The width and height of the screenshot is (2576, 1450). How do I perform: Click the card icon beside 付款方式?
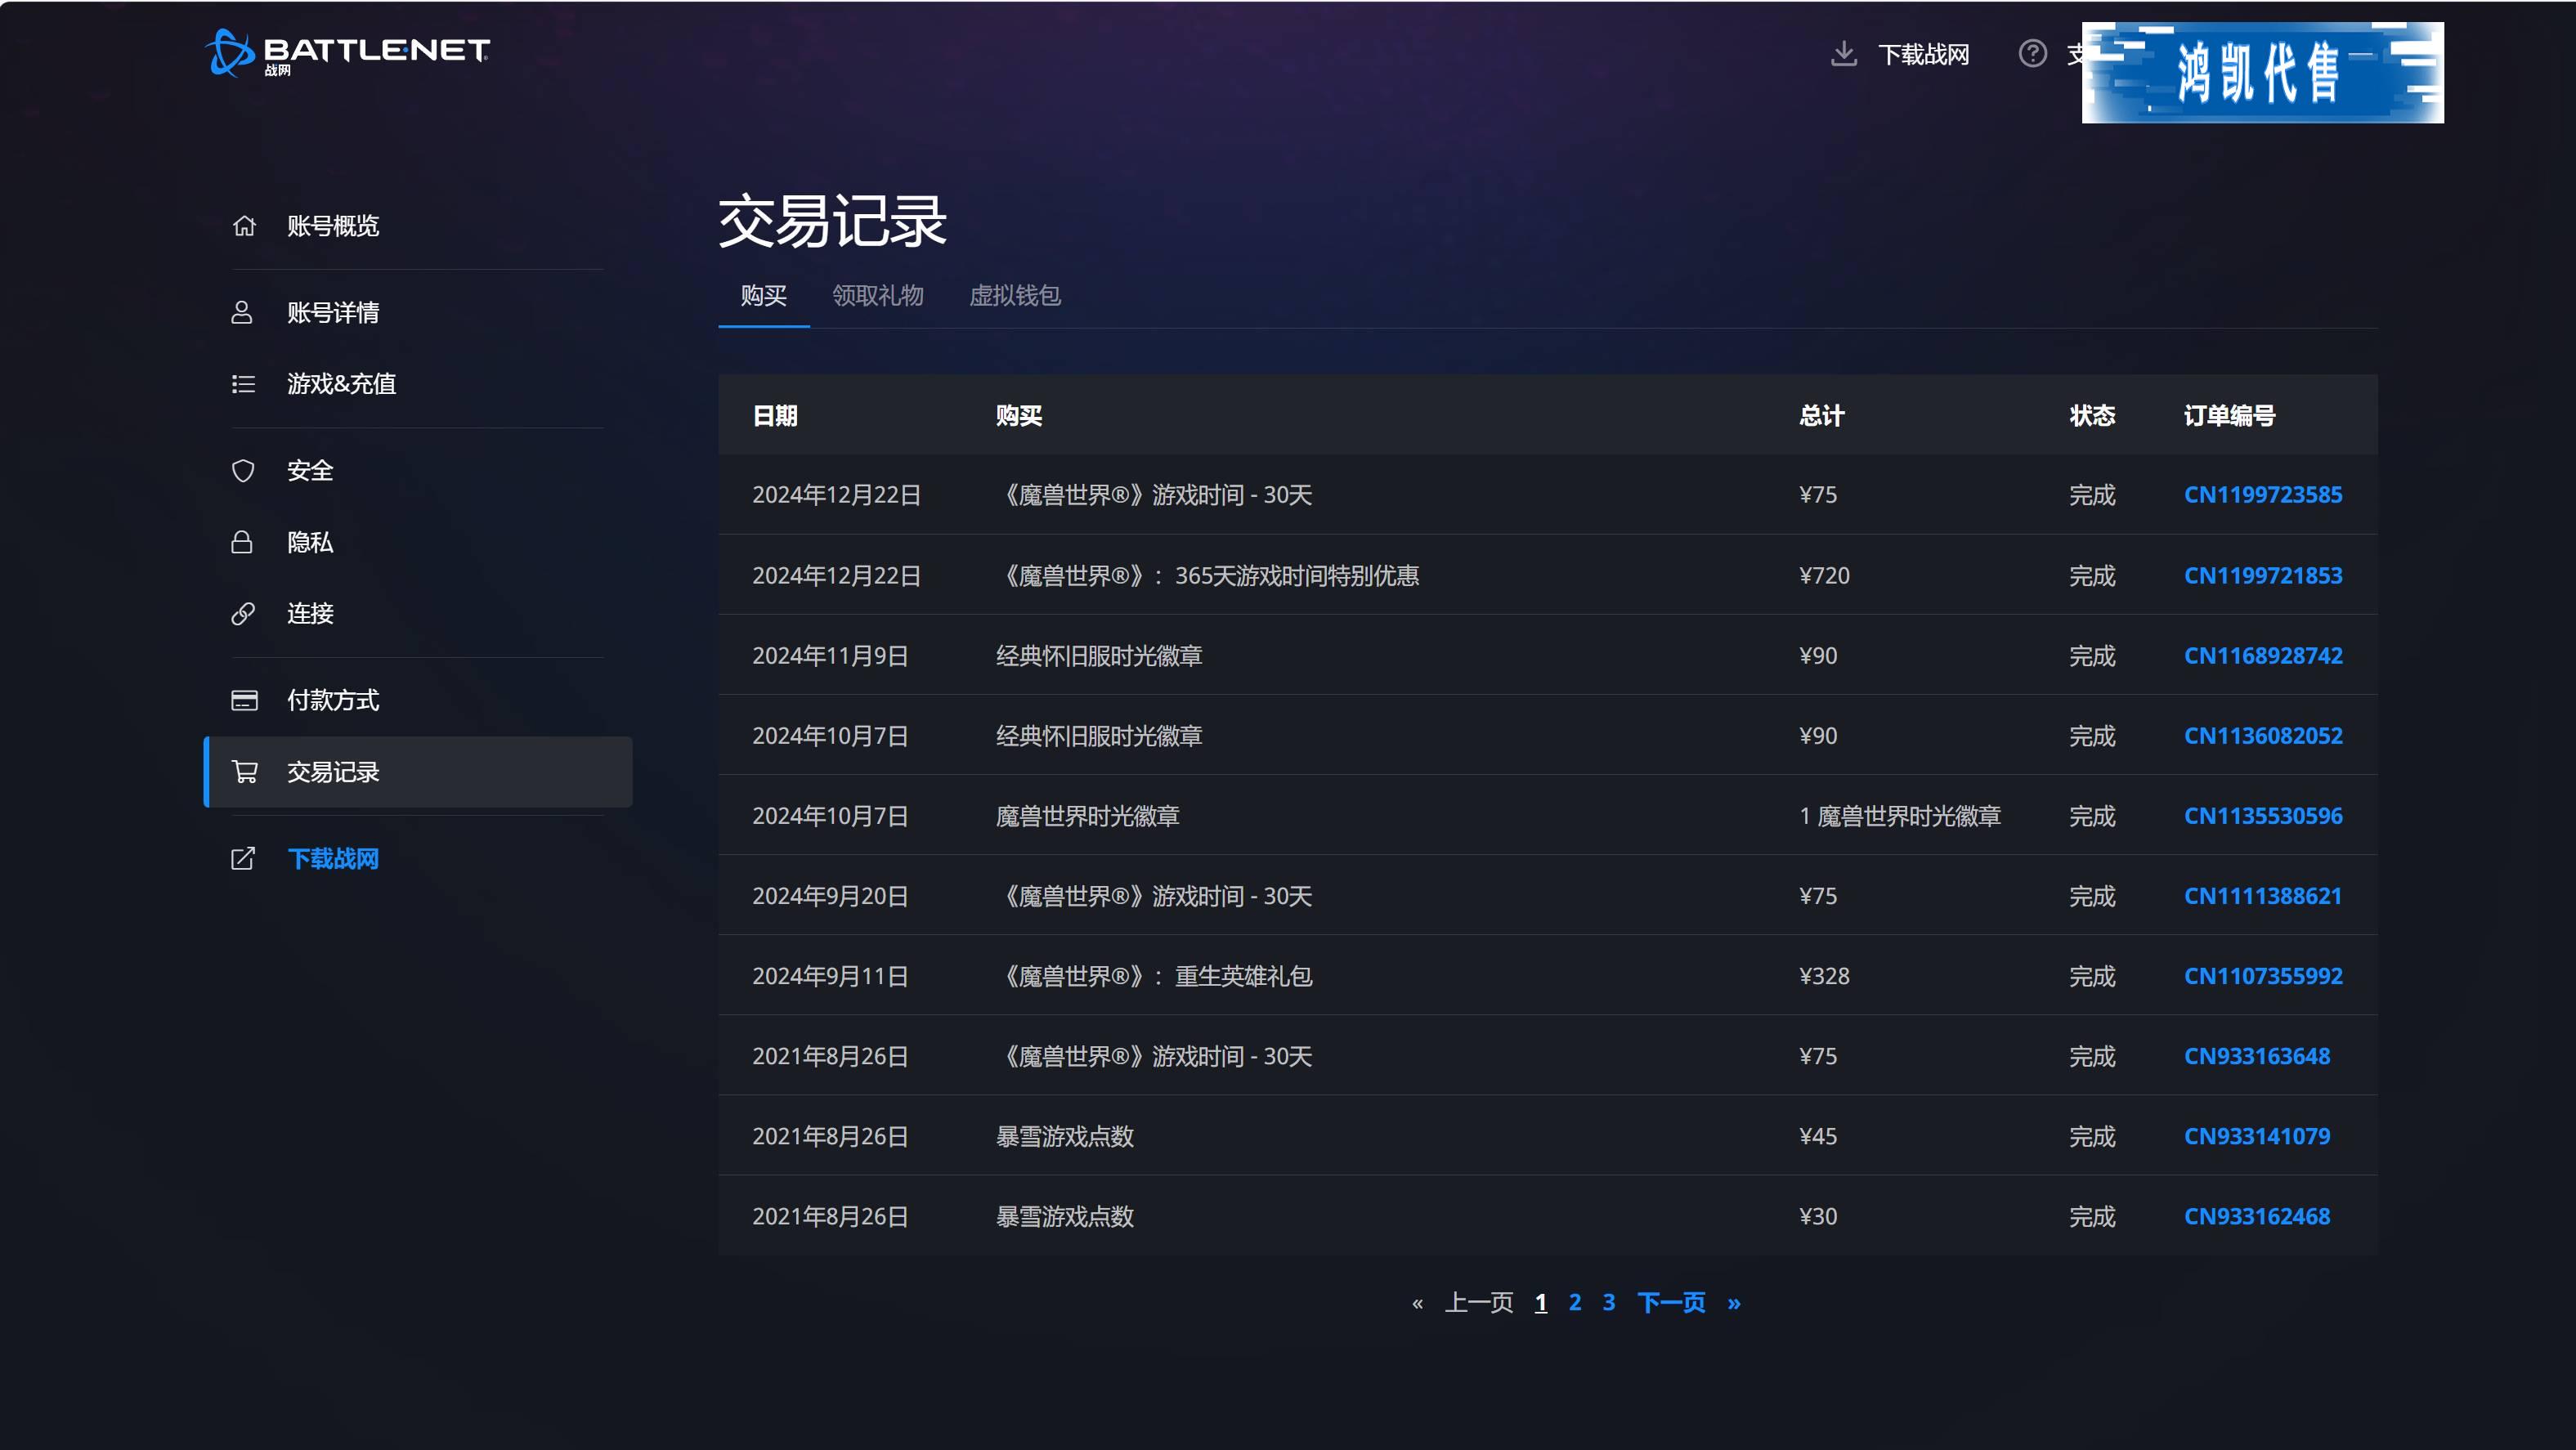244,700
